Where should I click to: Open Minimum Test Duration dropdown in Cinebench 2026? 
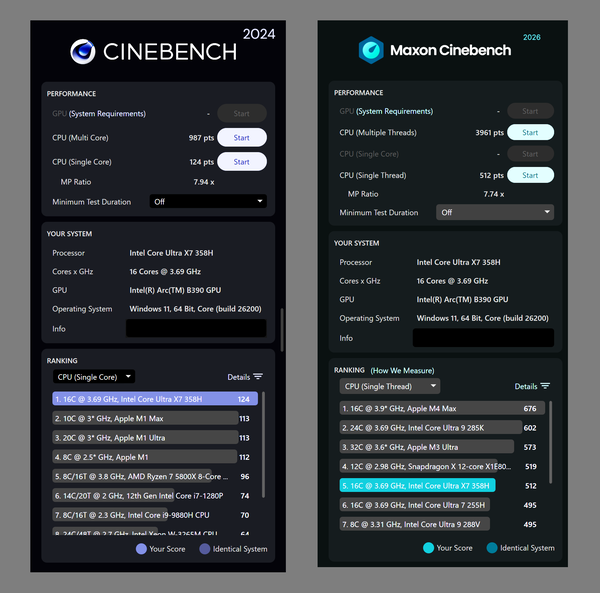point(495,212)
